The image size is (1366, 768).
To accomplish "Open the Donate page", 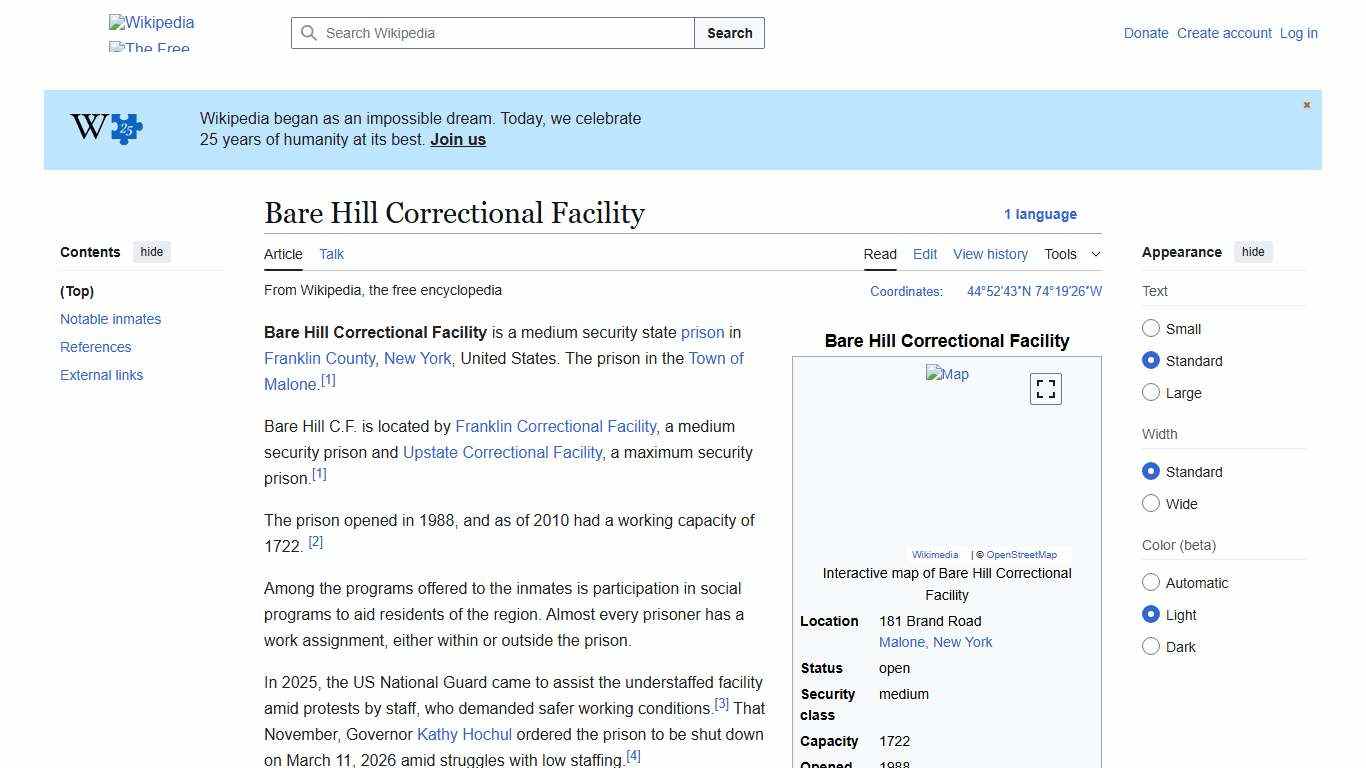I will [1146, 33].
